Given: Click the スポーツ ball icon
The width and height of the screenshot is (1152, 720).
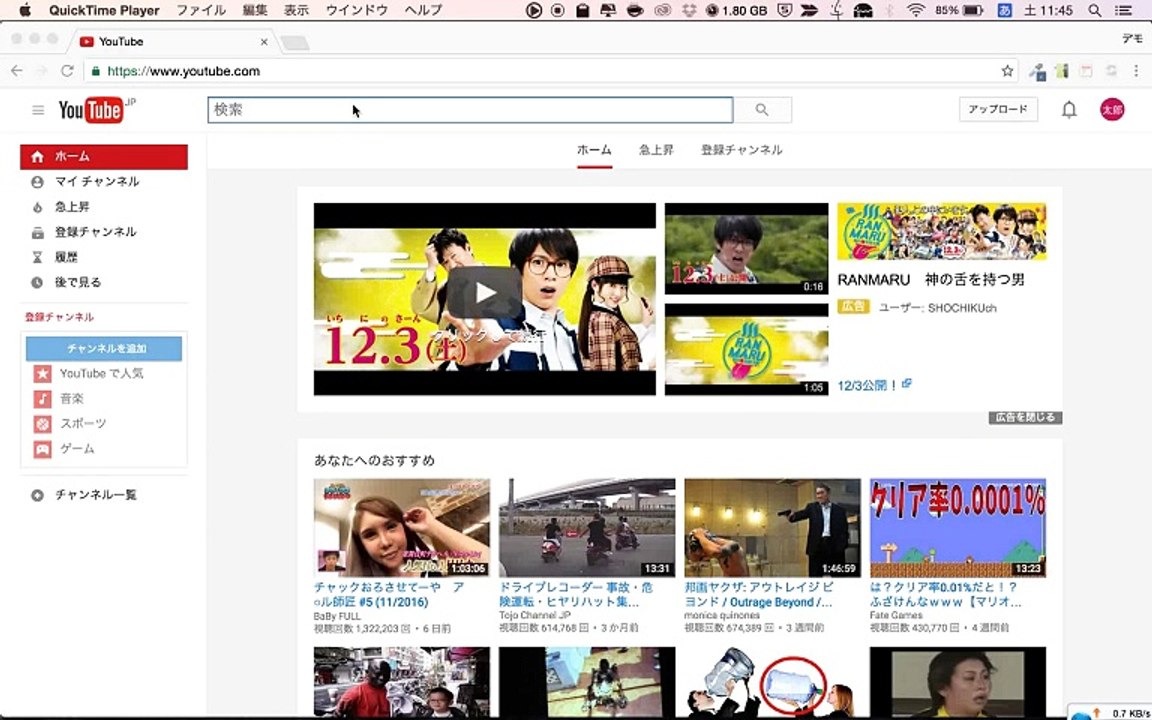Looking at the screenshot, I should (43, 424).
